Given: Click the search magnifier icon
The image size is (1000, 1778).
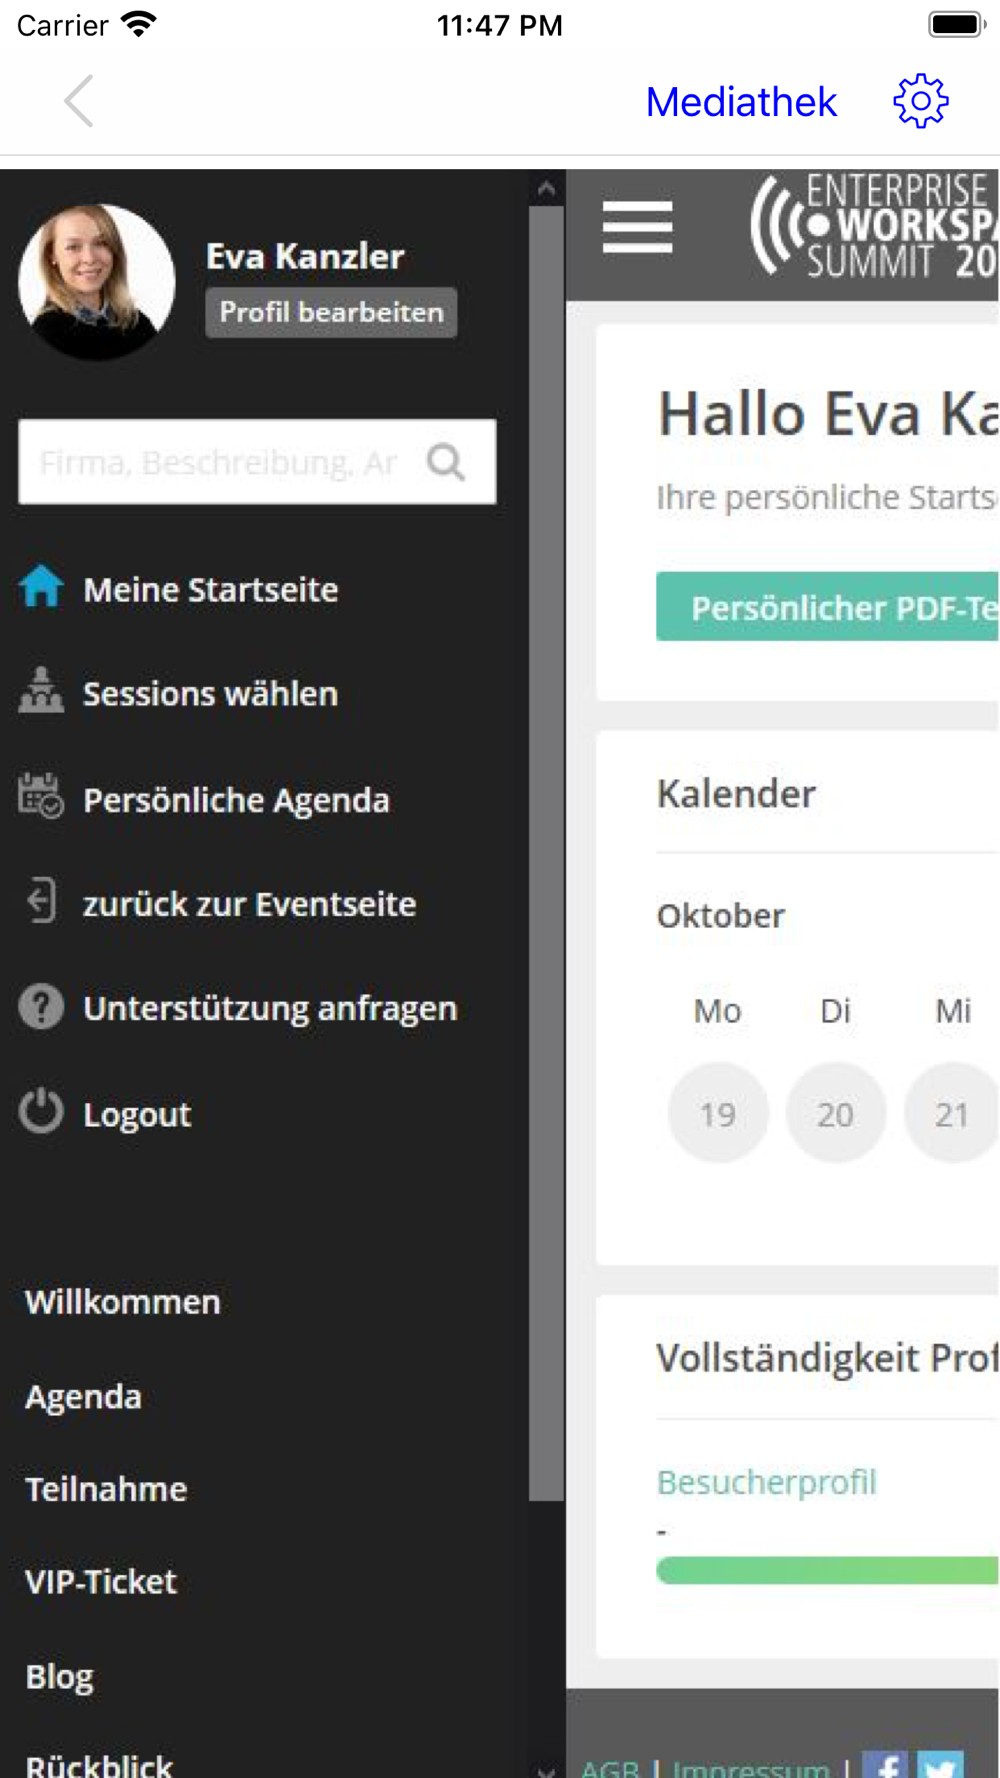Looking at the screenshot, I should (446, 462).
